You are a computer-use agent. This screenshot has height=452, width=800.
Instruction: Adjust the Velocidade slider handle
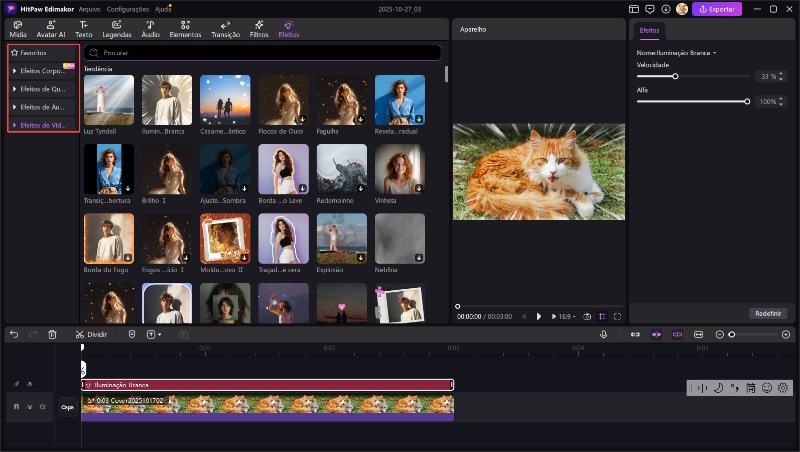coord(675,76)
